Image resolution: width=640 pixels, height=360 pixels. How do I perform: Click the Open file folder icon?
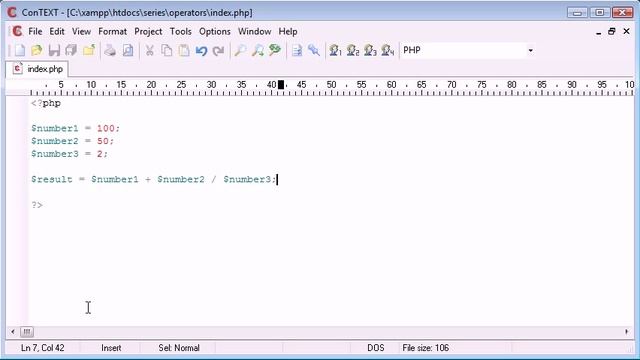click(x=37, y=51)
